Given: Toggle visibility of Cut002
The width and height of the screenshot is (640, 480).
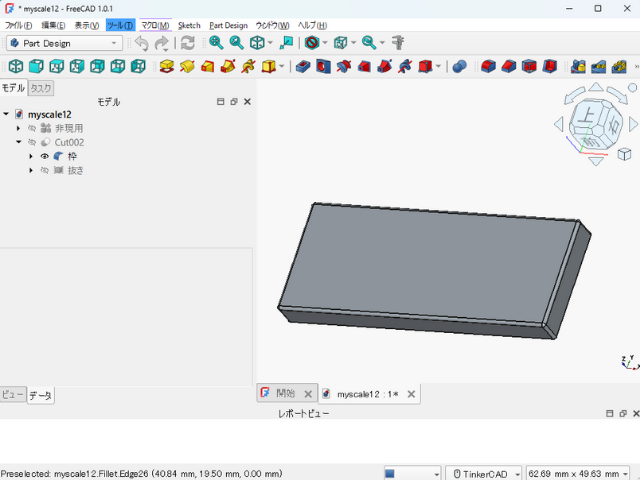Looking at the screenshot, I should pyautogui.click(x=32, y=142).
